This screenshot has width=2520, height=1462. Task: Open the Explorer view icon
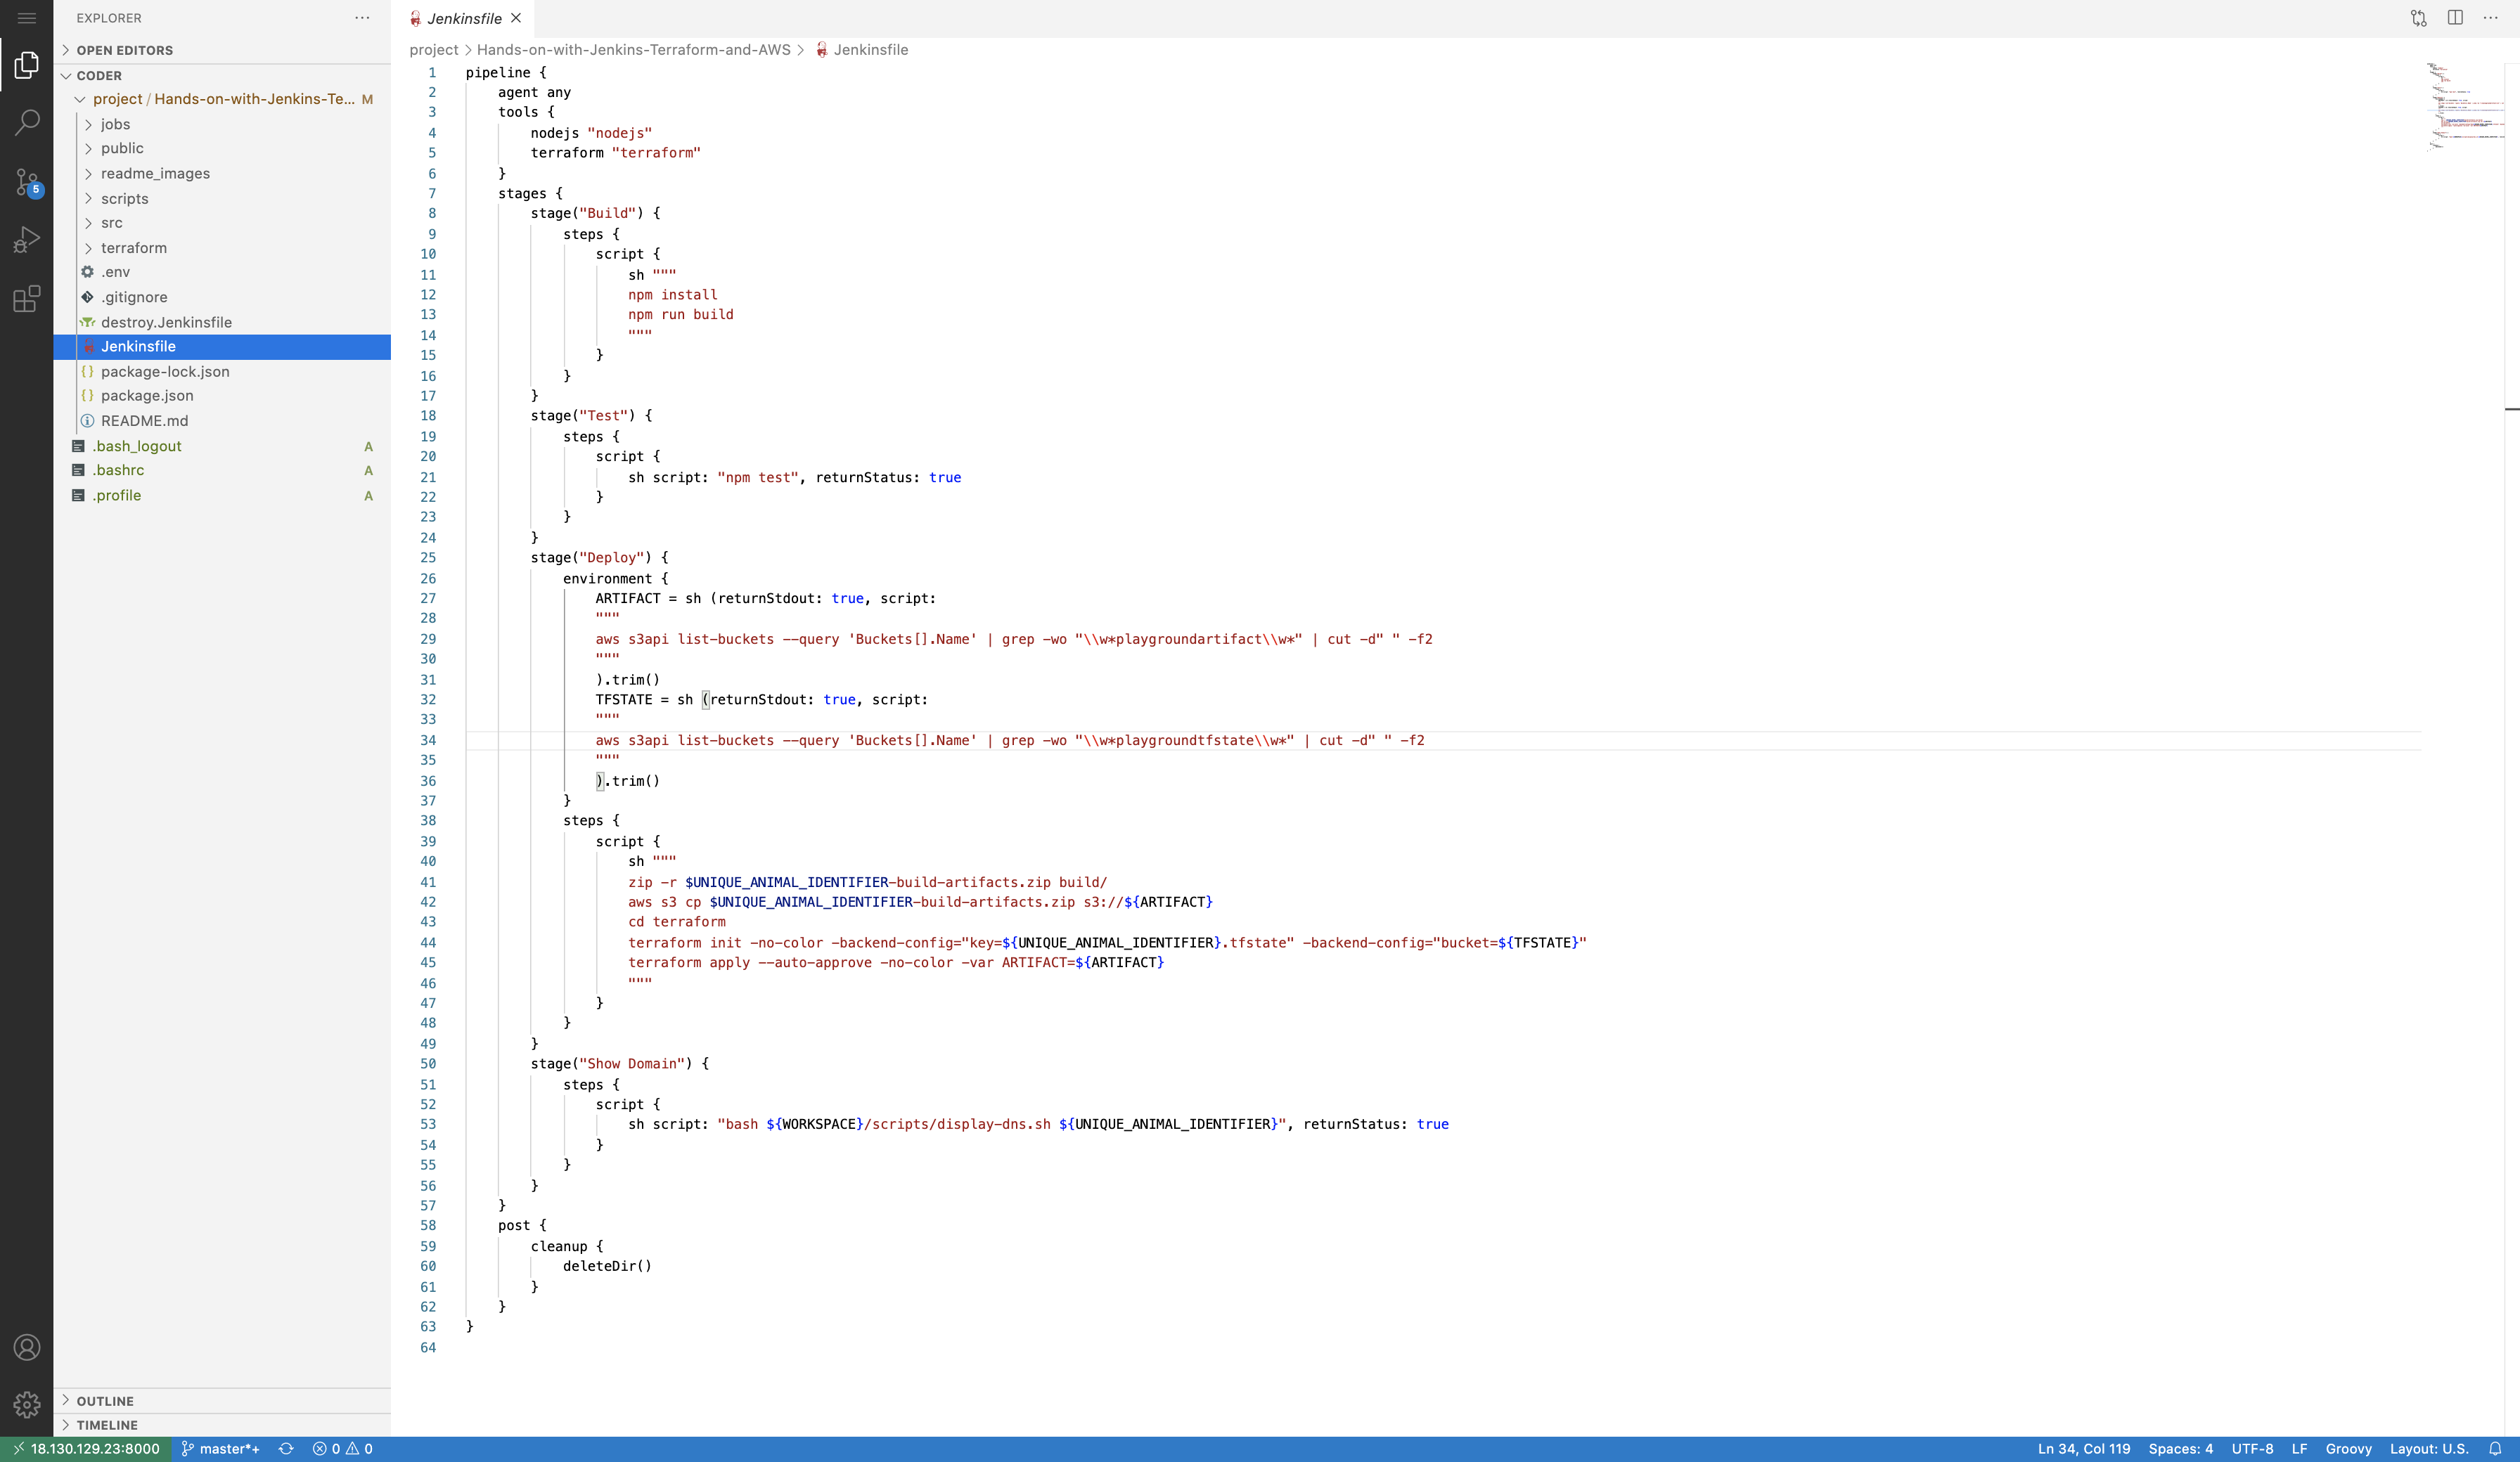(27, 65)
